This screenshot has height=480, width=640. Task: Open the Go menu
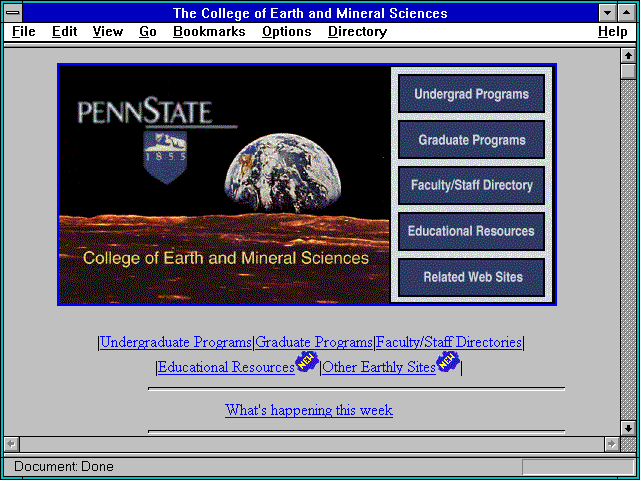148,32
